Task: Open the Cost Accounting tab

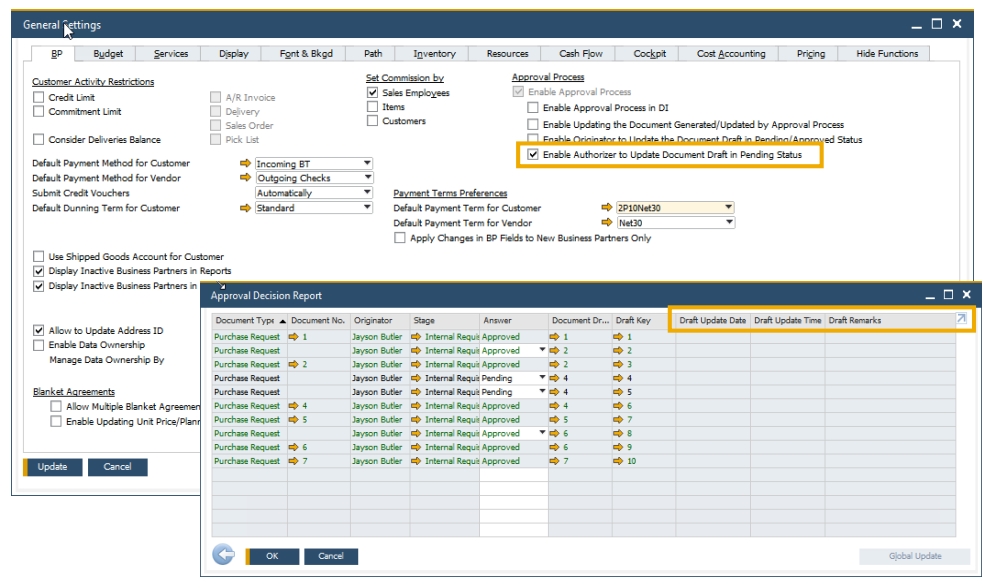Action: (x=731, y=54)
